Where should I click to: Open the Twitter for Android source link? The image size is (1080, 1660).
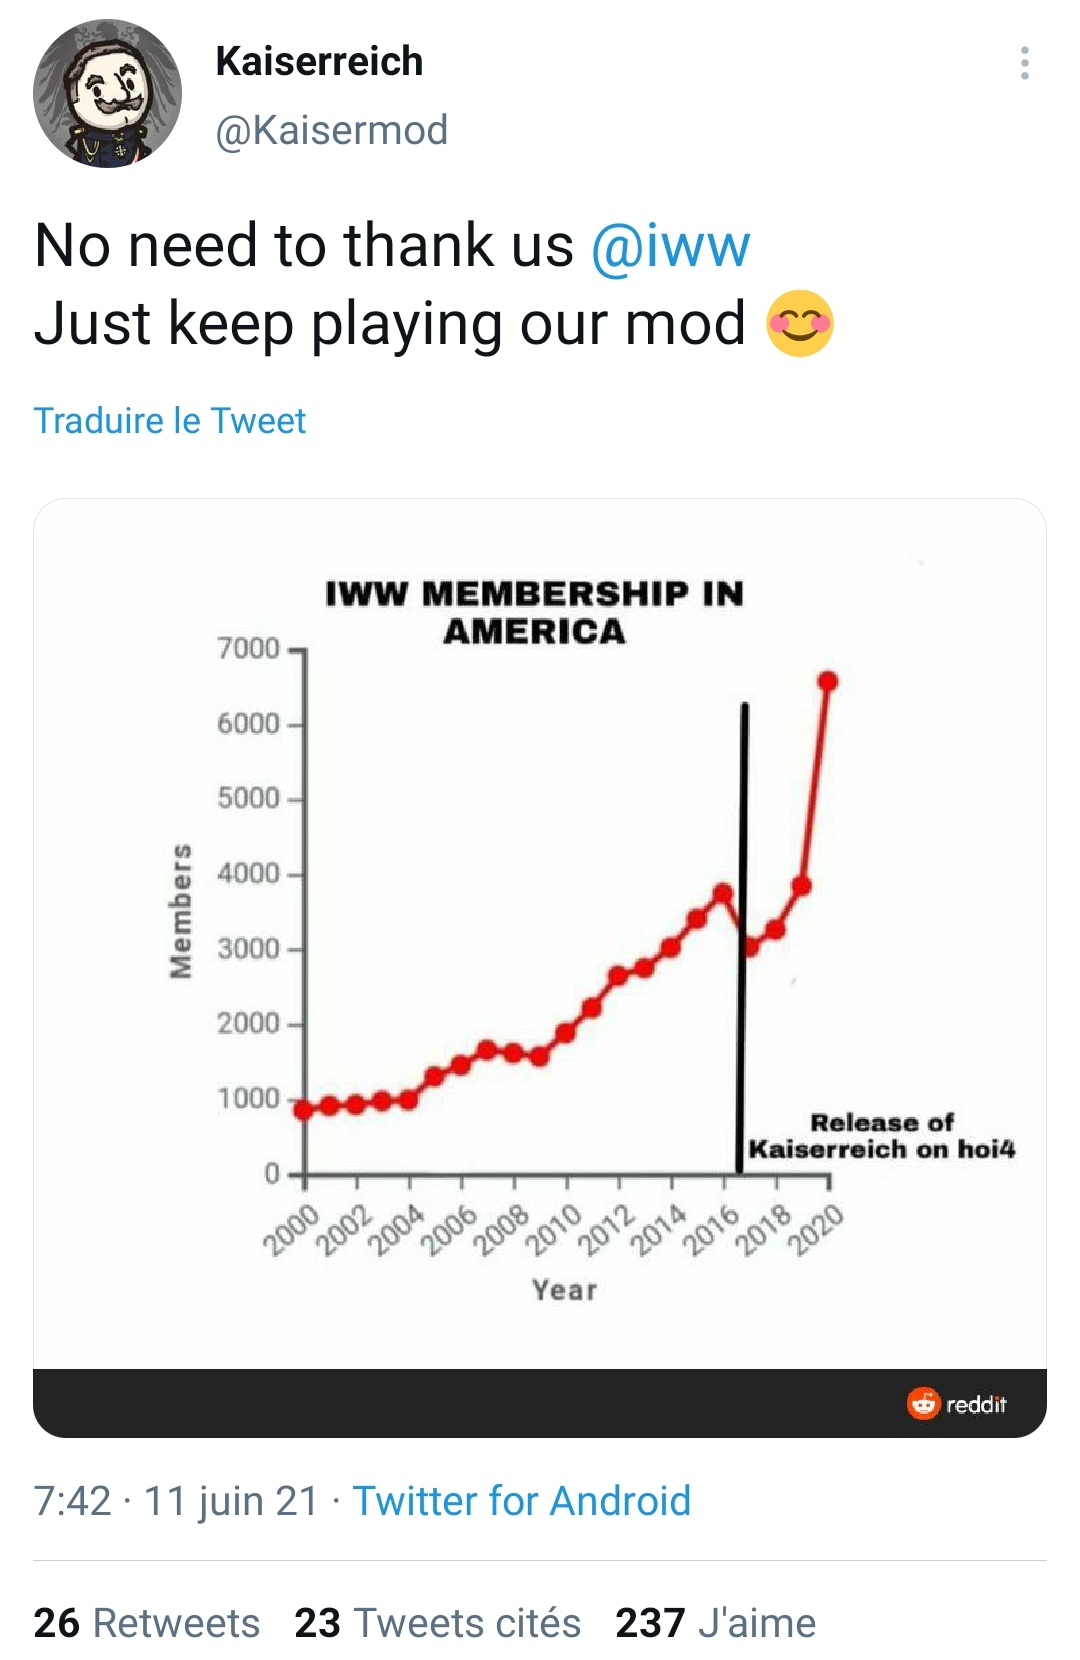521,1501
